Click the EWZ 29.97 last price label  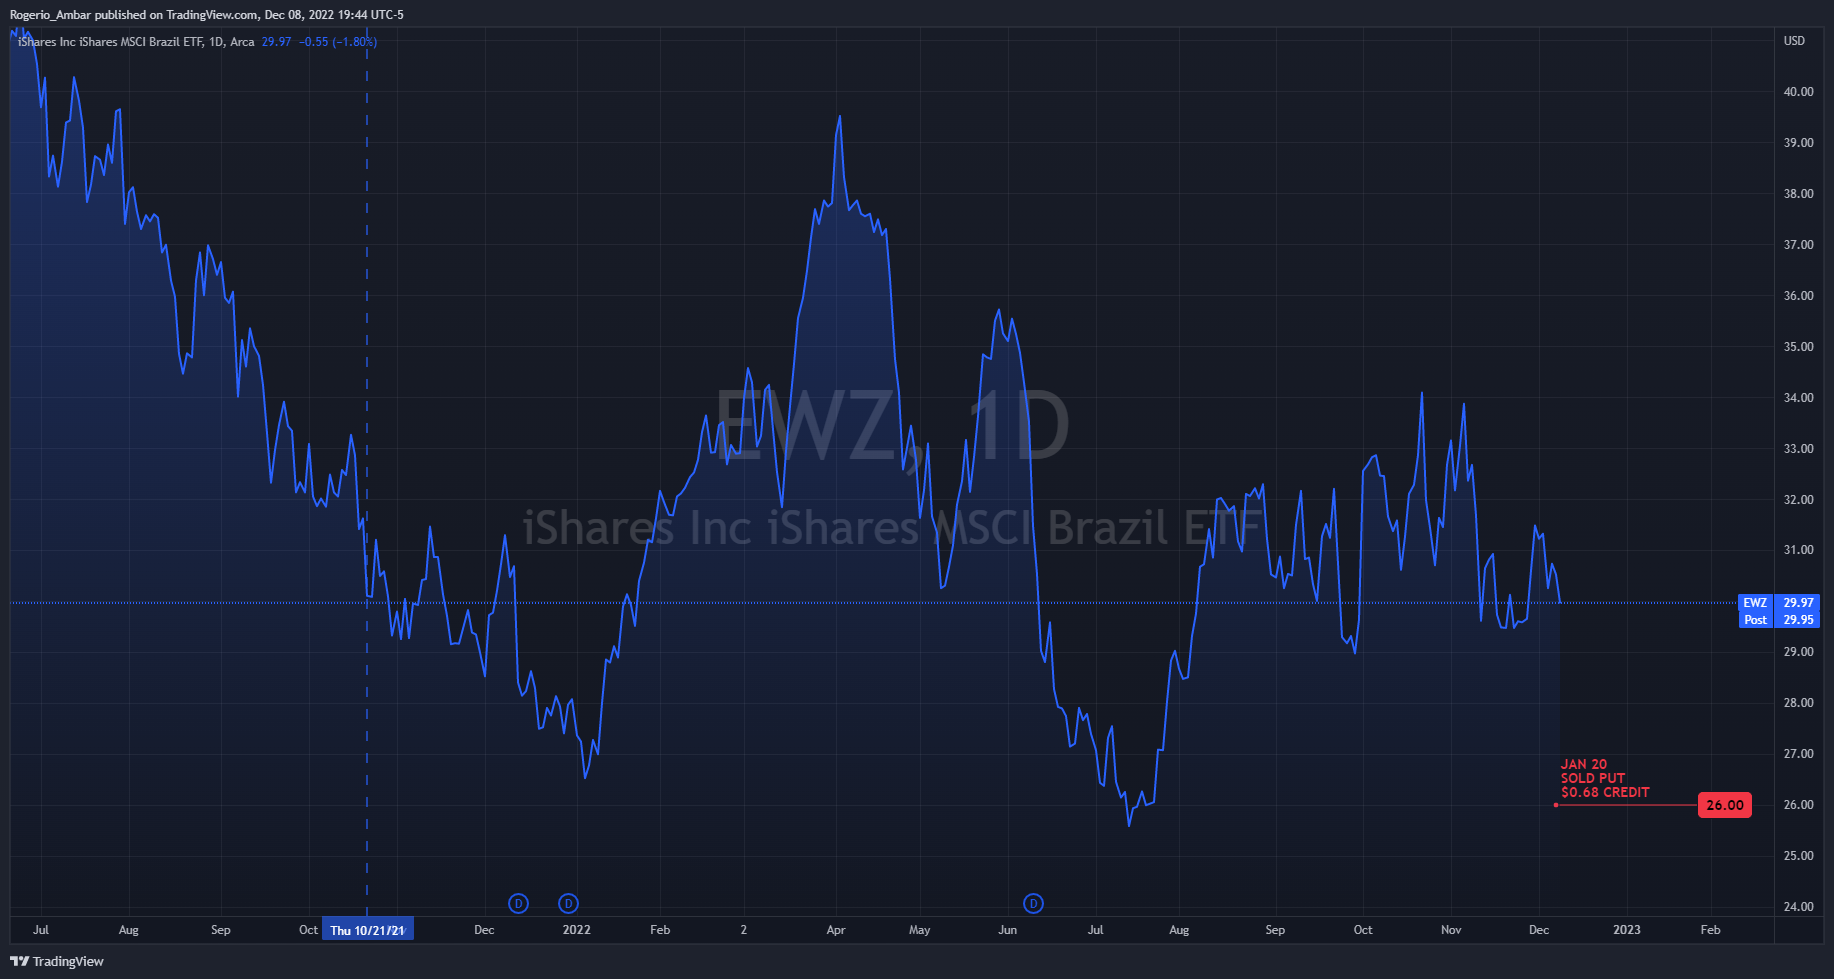1779,603
